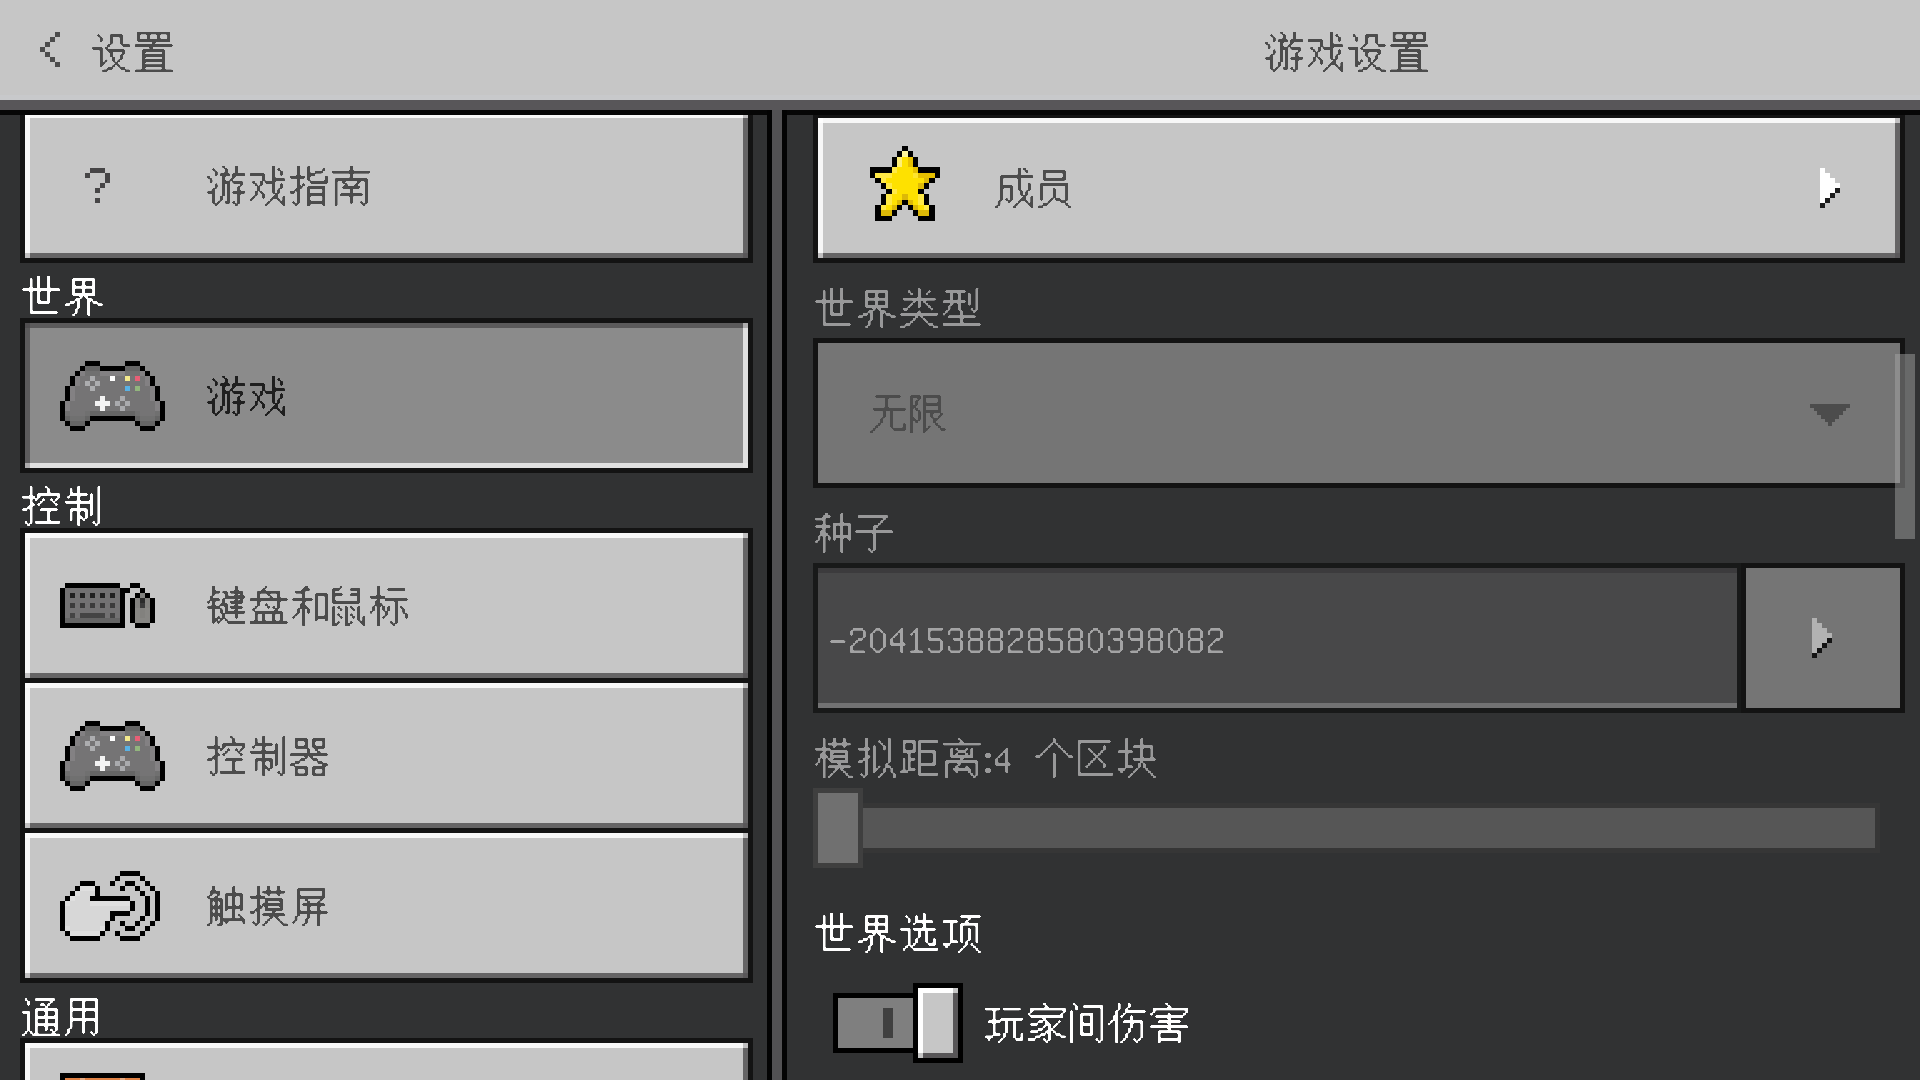The image size is (1920, 1080).
Task: Click the touch hand icon beside 触摸屏
Action: (110, 906)
